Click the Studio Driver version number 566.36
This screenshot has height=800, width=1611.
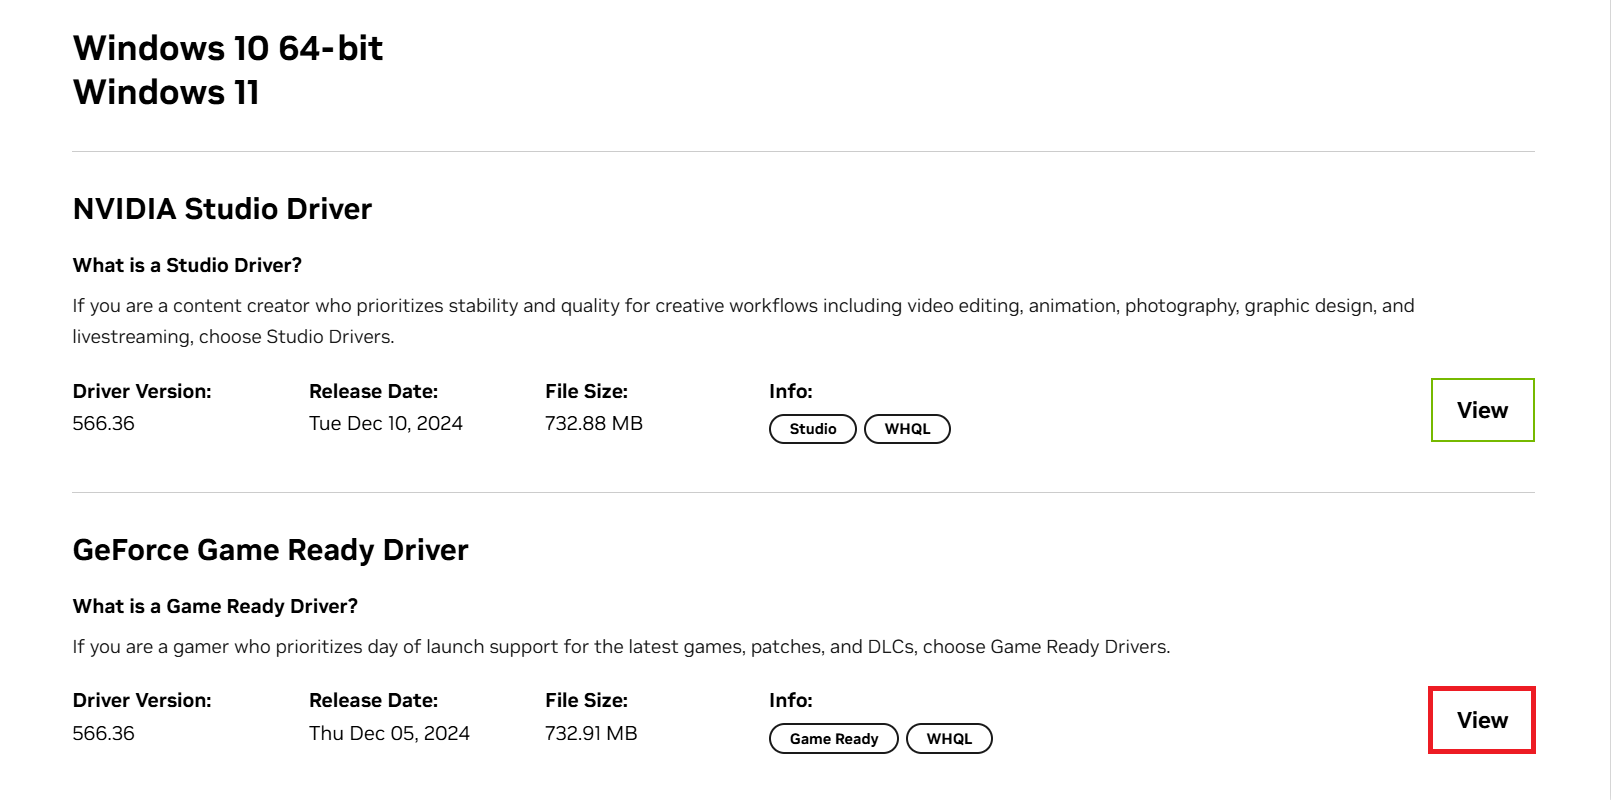coord(103,423)
